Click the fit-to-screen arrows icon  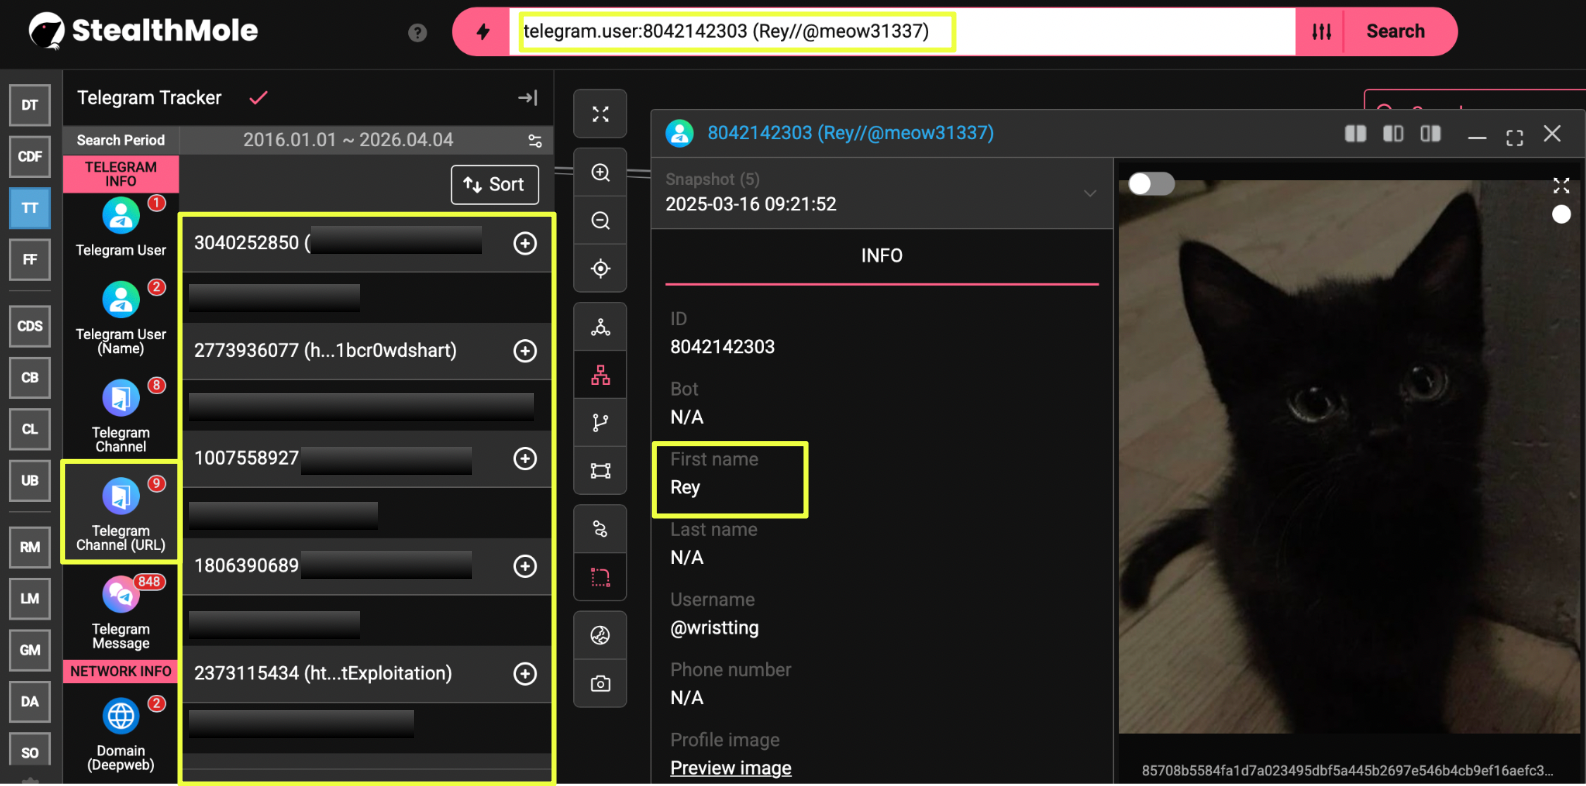coord(600,114)
